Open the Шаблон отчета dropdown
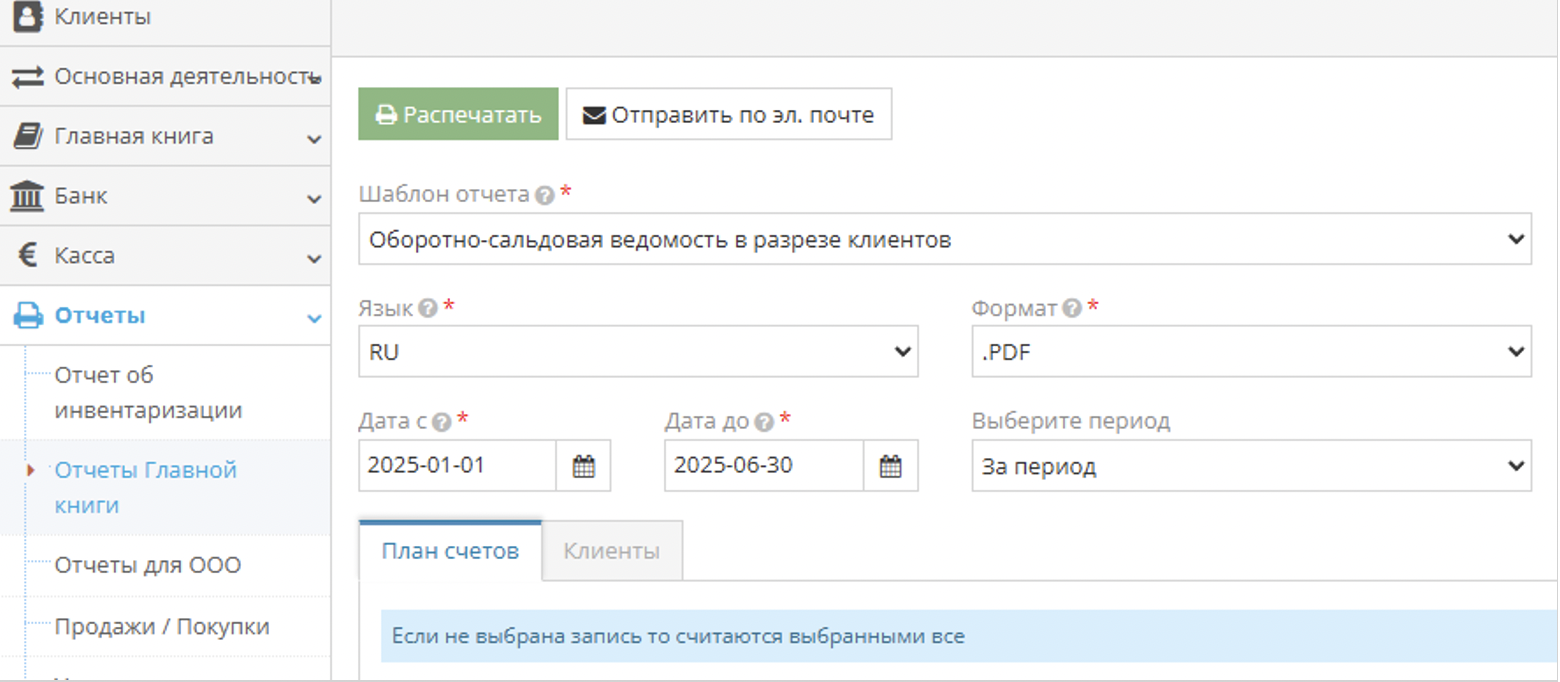 pyautogui.click(x=944, y=239)
